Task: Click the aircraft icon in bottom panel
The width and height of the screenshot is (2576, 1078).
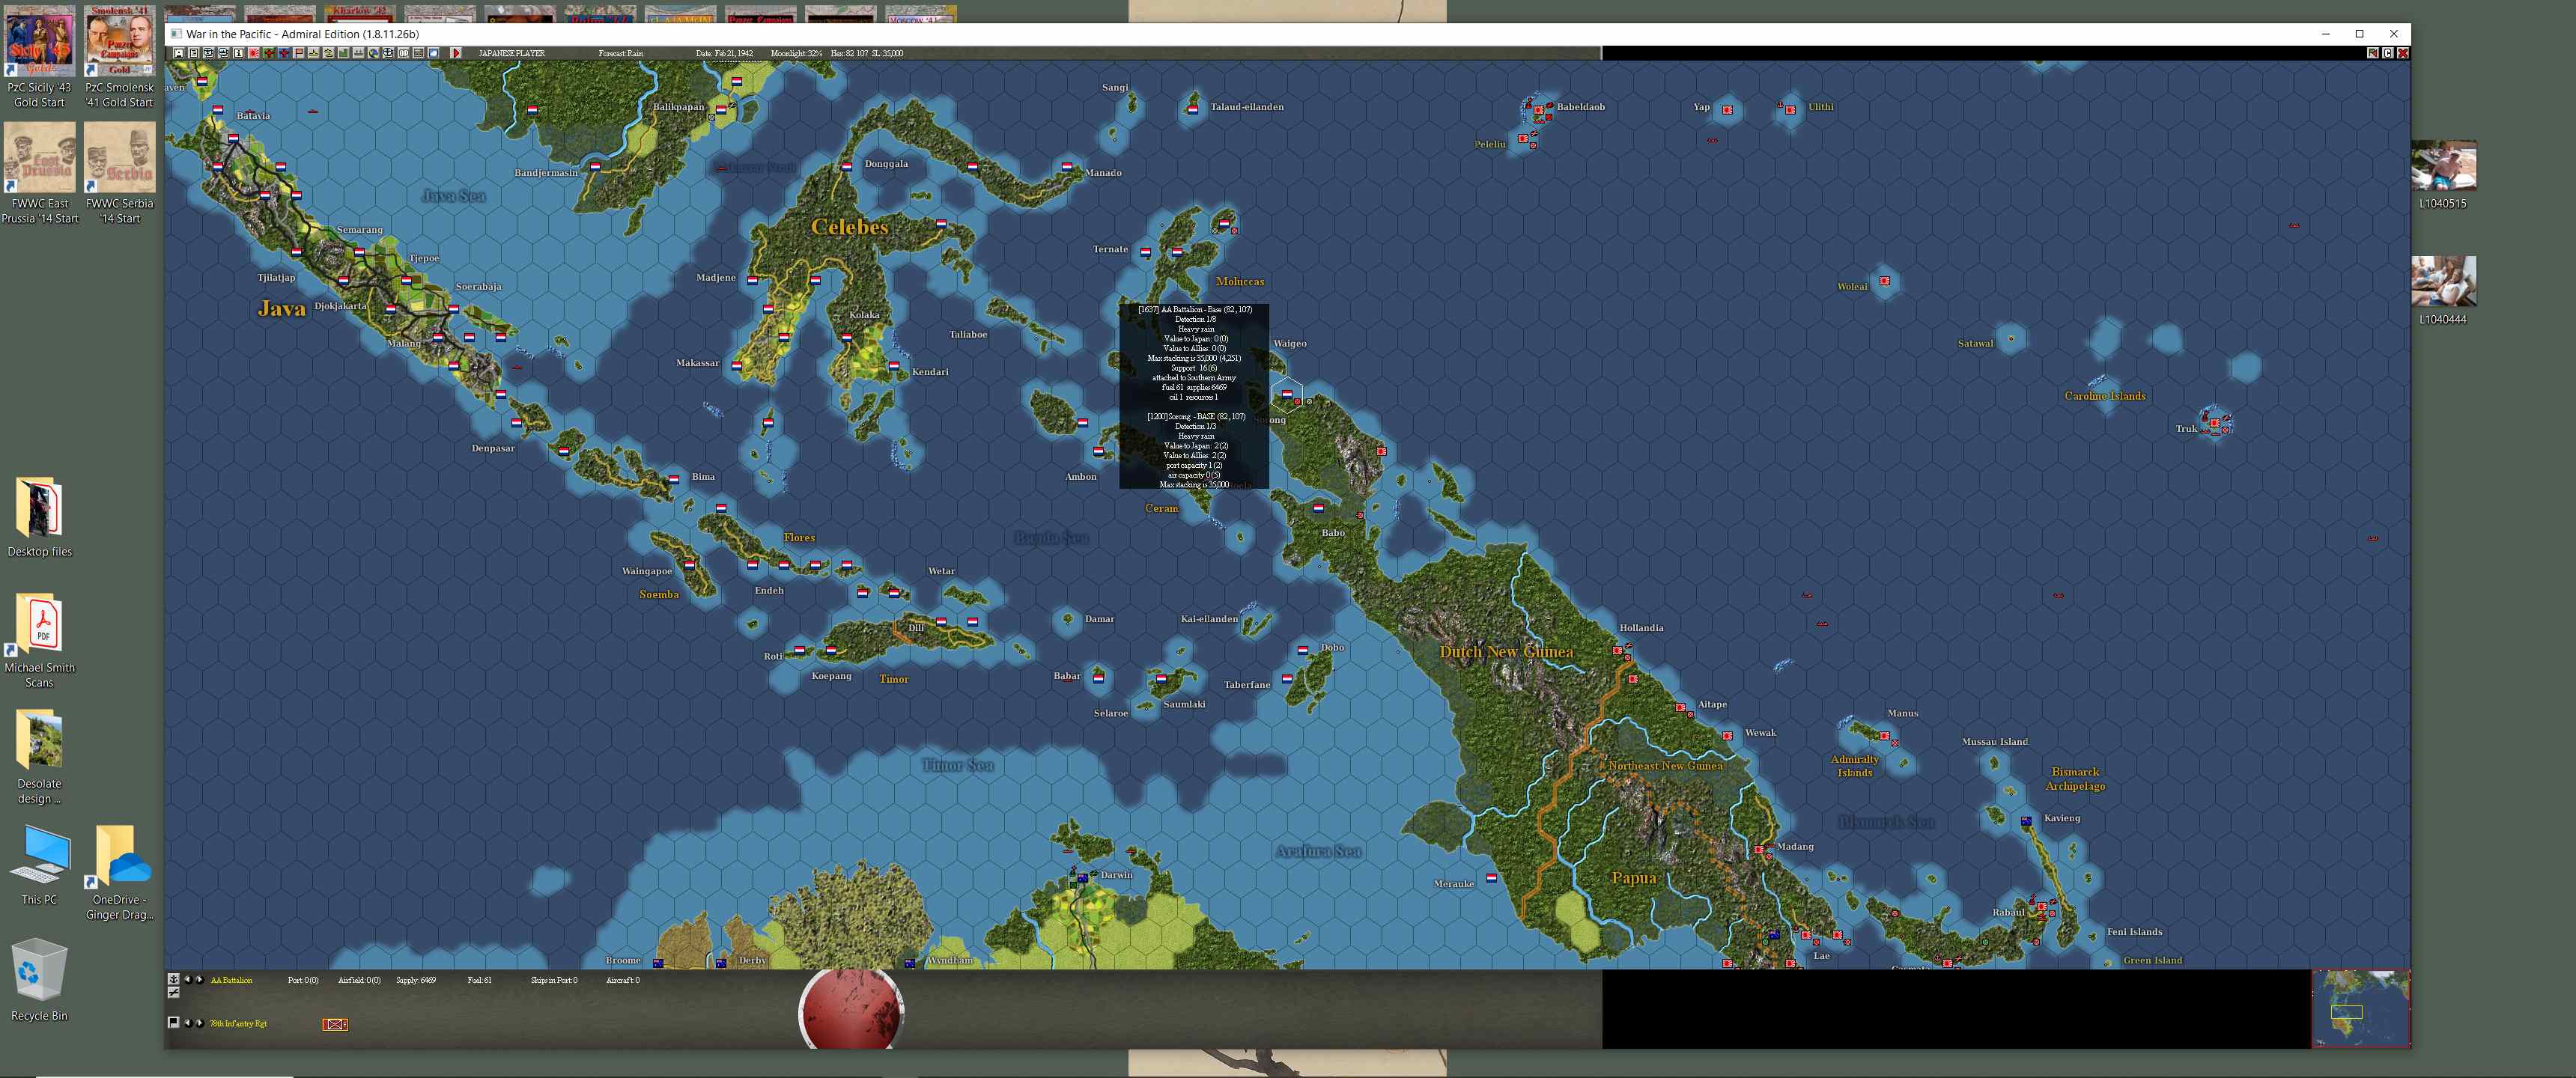Action: (174, 993)
